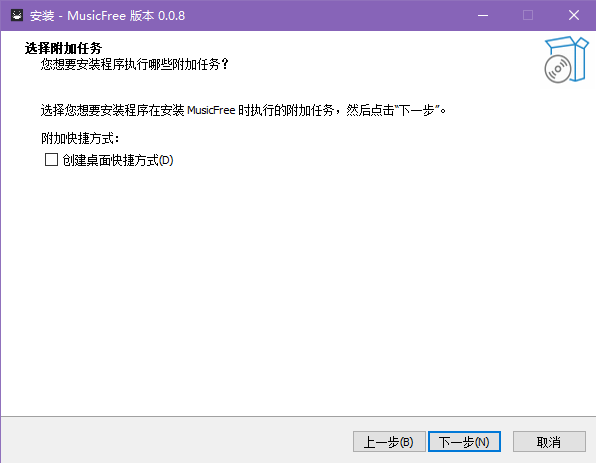Click the 您想要安装程序执行哪些附加任务? text

point(135,64)
